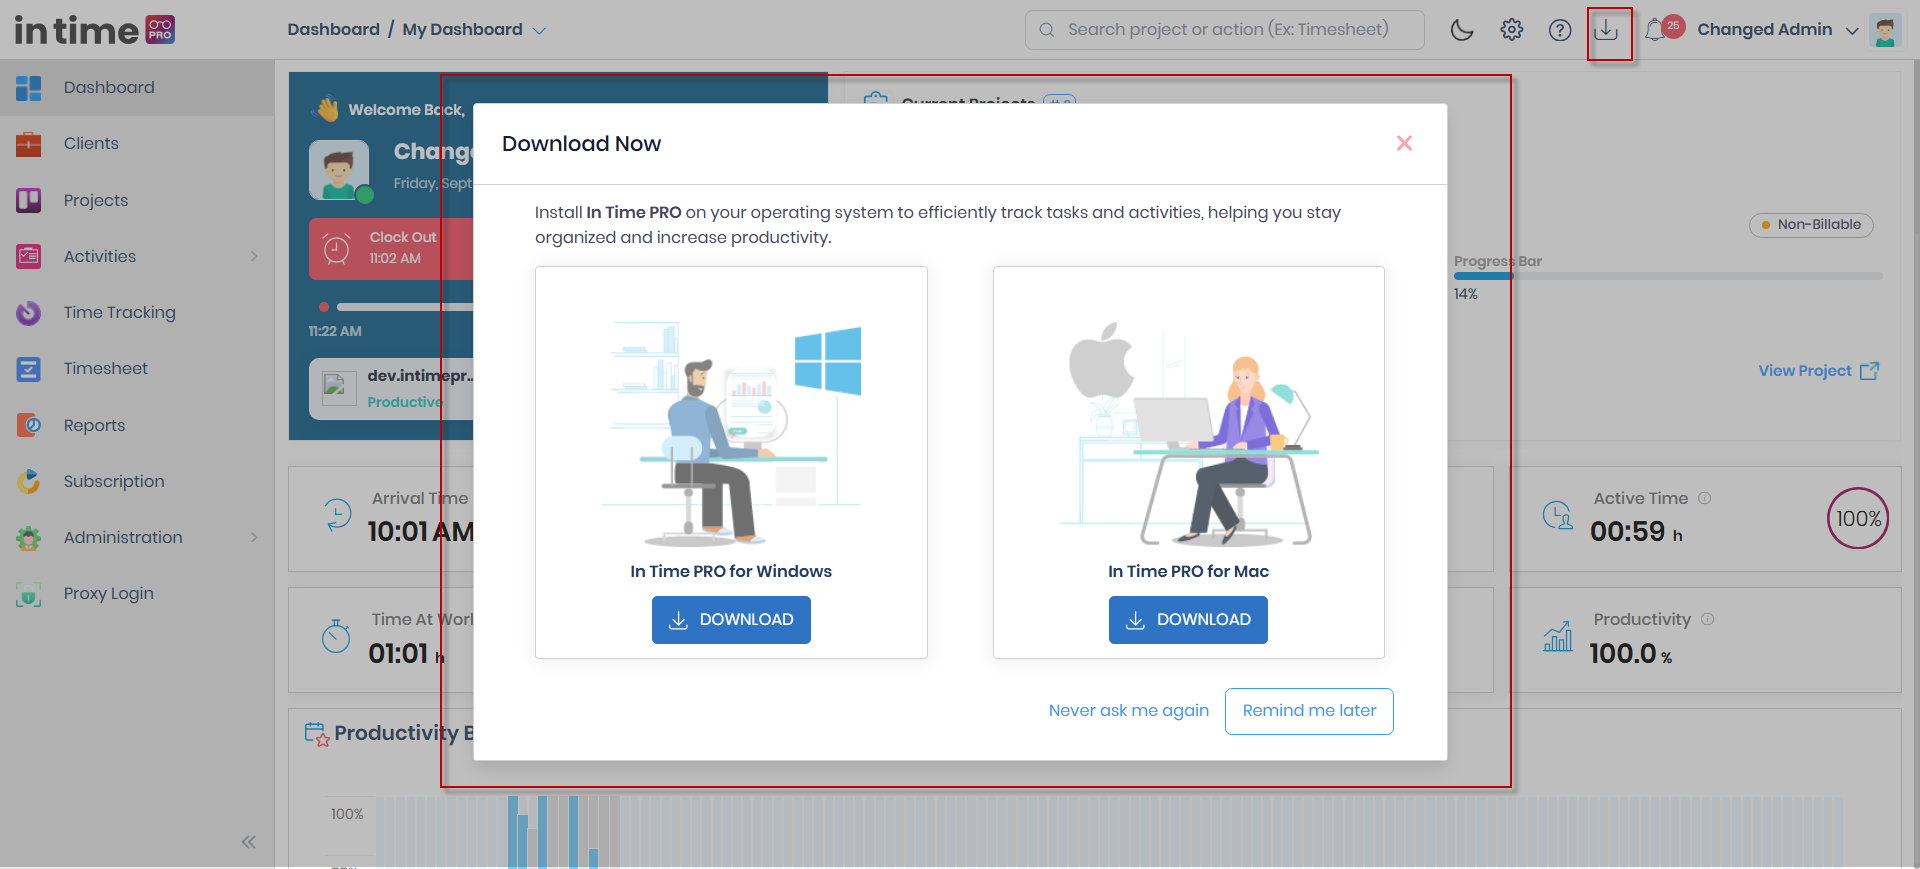Screen dimensions: 1920x869
Task: Open Reports menu item
Action: 137,425
